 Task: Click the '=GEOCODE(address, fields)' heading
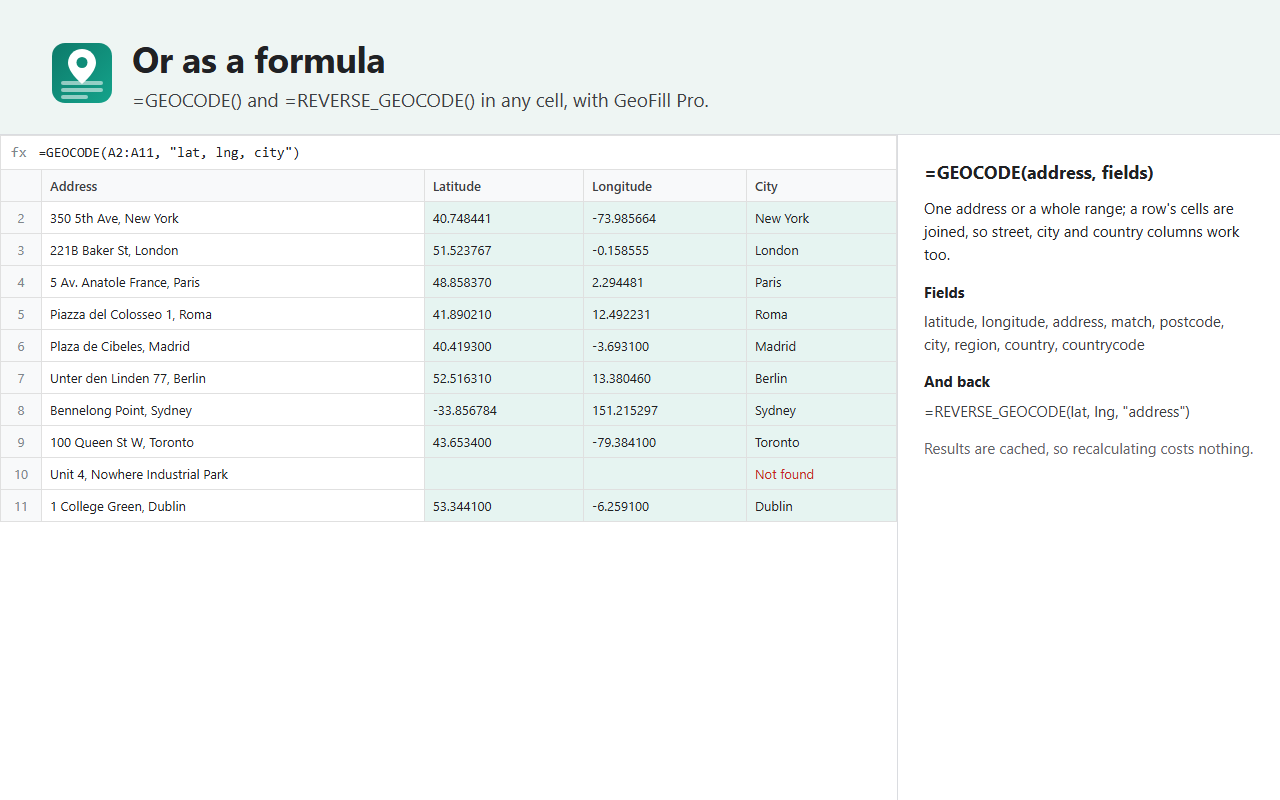tap(1039, 173)
